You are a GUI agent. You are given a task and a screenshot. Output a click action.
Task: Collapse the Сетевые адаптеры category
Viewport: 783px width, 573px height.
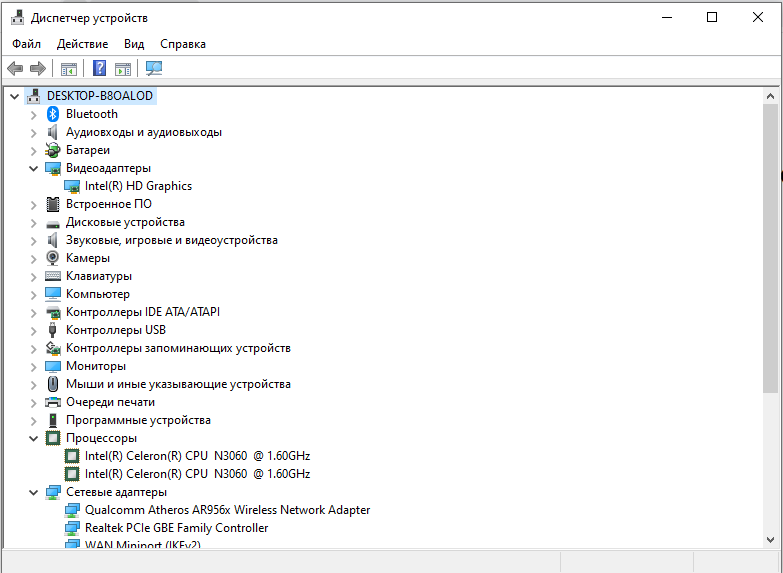click(x=33, y=492)
